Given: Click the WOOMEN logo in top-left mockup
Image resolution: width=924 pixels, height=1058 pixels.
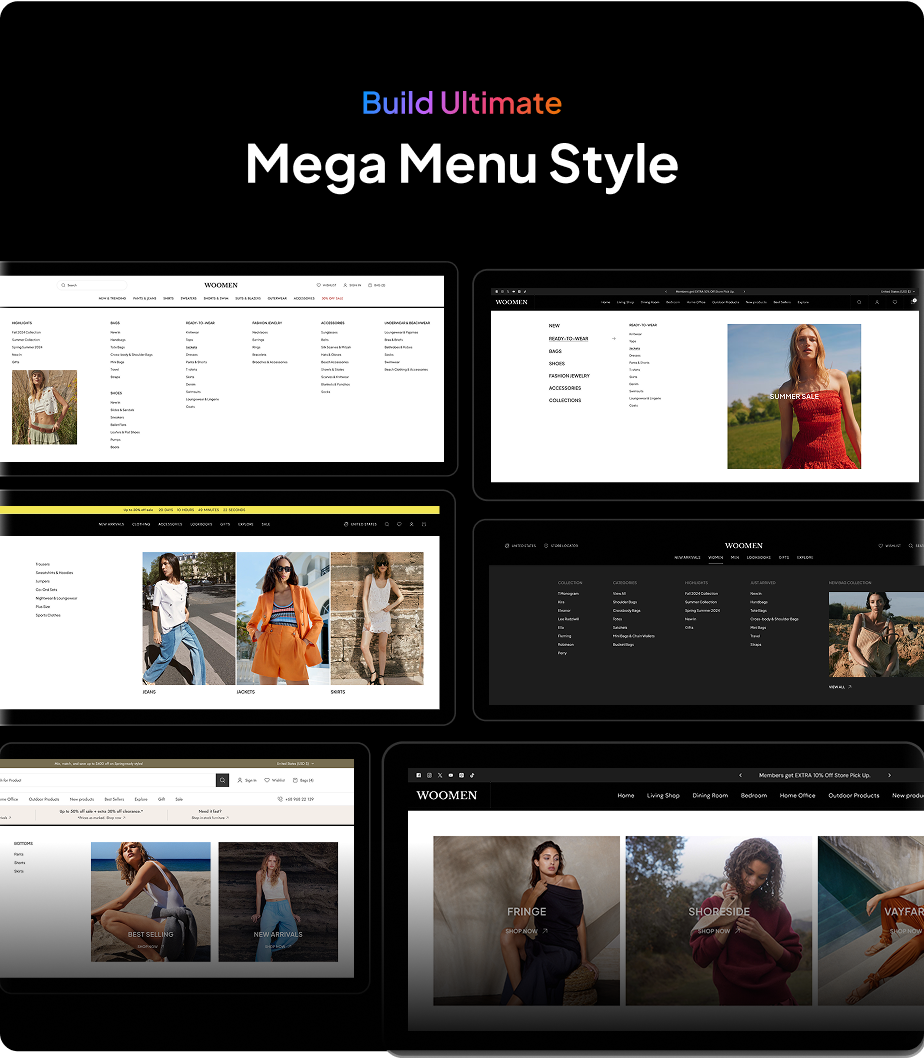Looking at the screenshot, I should [221, 285].
